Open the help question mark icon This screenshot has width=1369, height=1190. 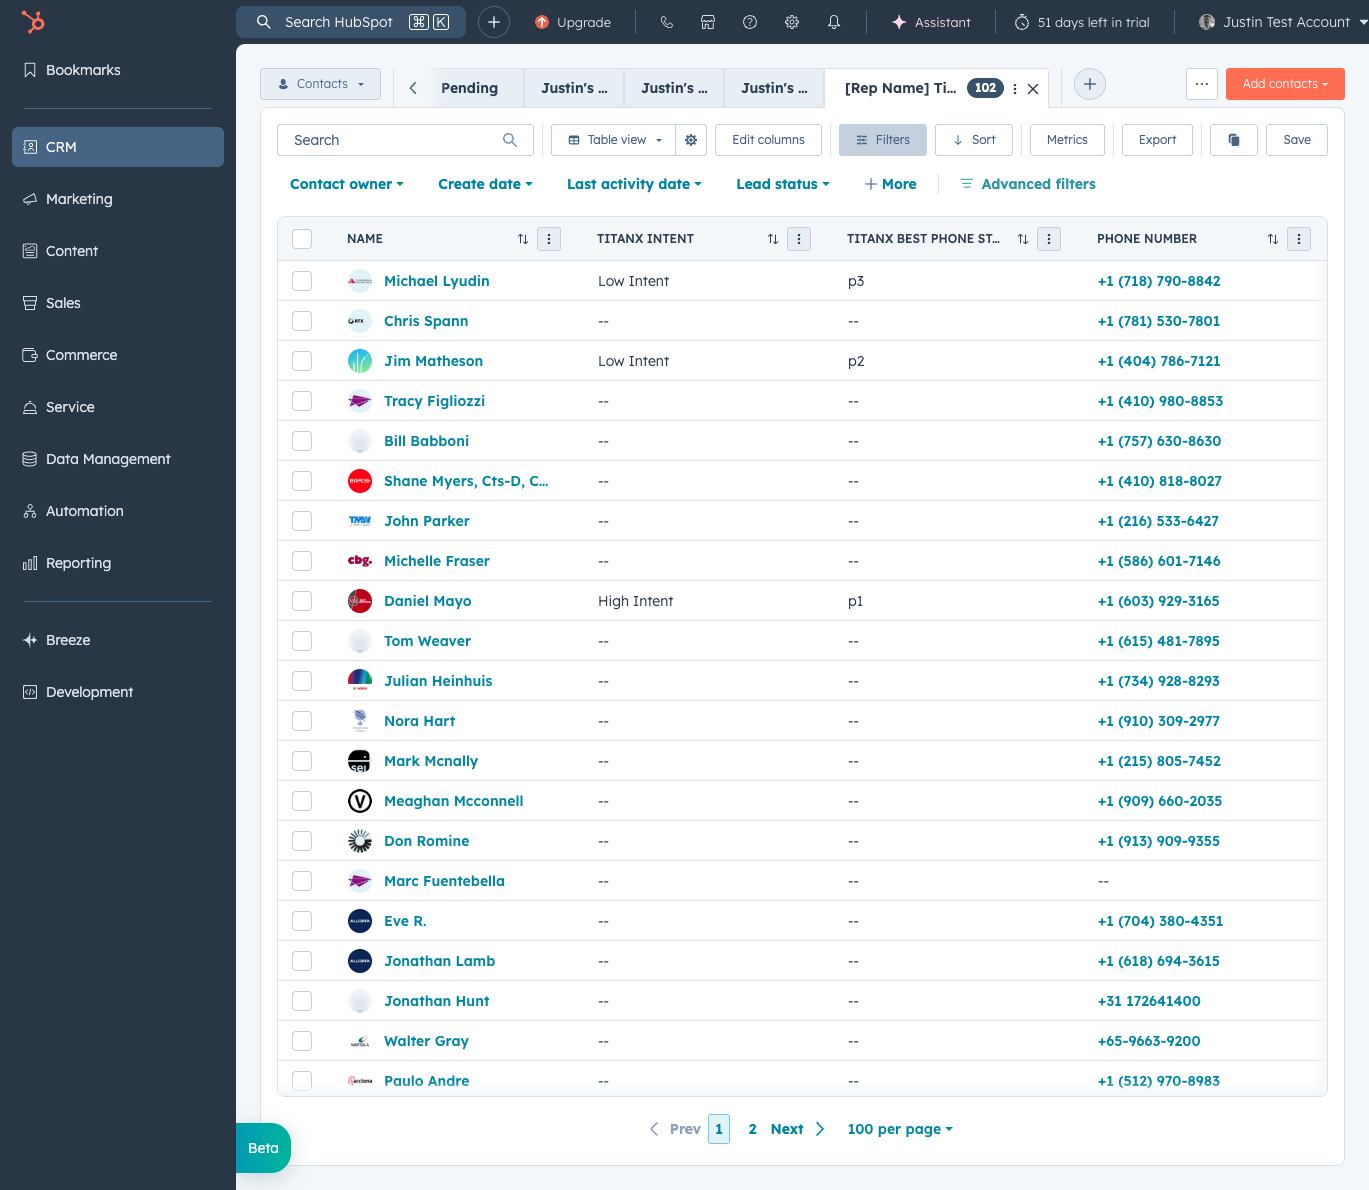coord(750,22)
